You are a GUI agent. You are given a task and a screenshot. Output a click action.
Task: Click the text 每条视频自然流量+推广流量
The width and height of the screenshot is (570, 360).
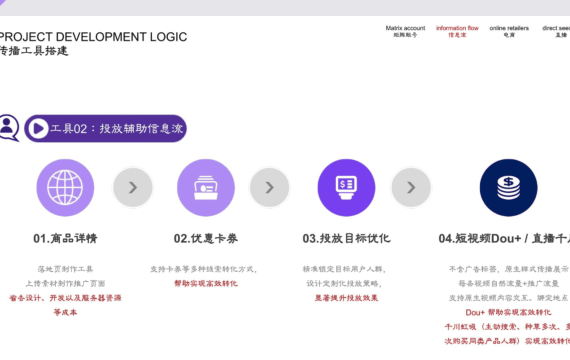(x=508, y=283)
